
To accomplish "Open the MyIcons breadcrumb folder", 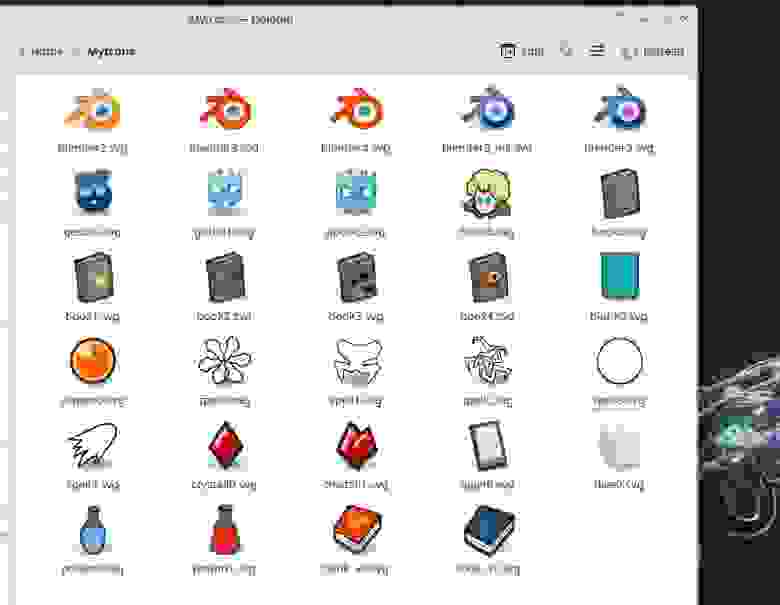I will pos(111,52).
